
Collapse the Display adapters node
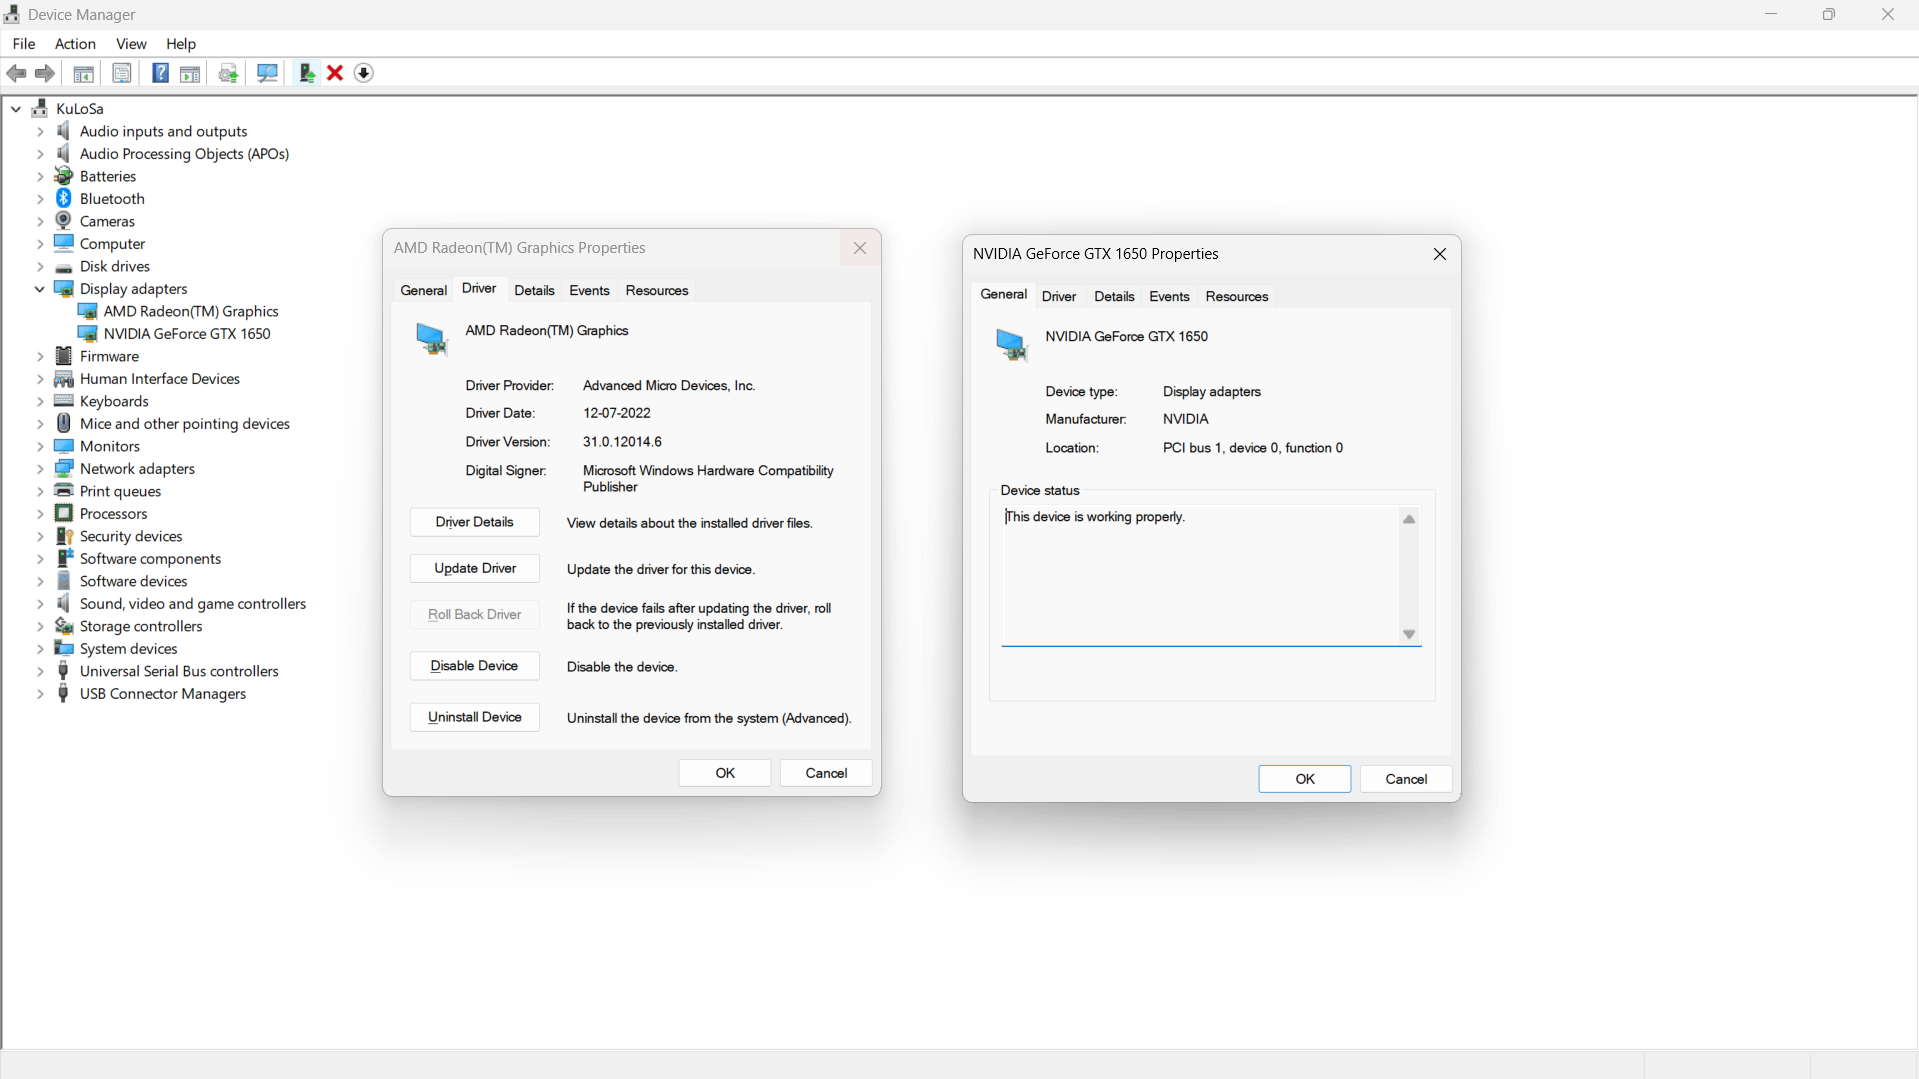click(x=40, y=289)
